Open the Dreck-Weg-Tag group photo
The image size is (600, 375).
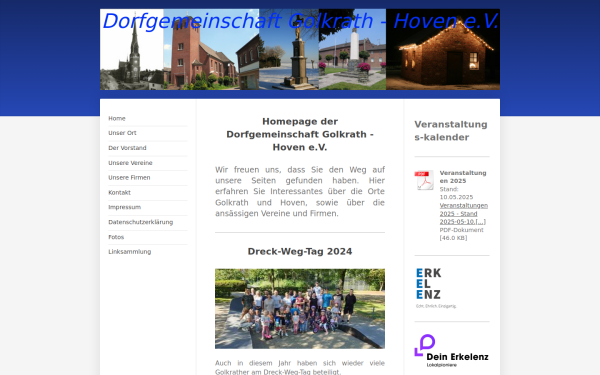coord(300,308)
